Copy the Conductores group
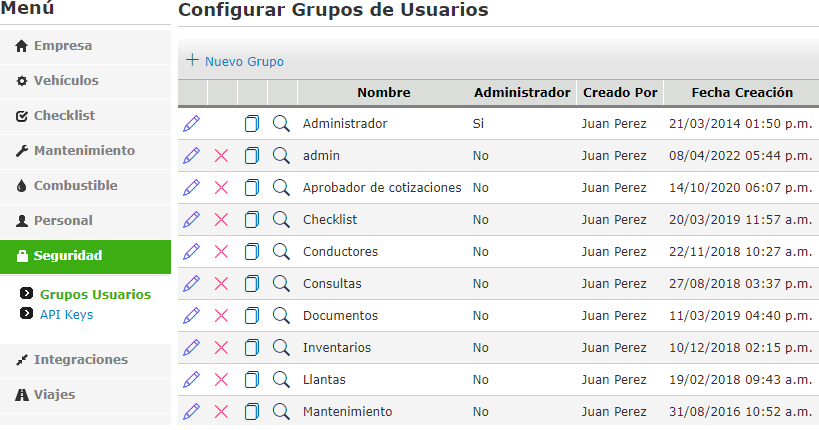The height and width of the screenshot is (430, 819). (x=252, y=252)
